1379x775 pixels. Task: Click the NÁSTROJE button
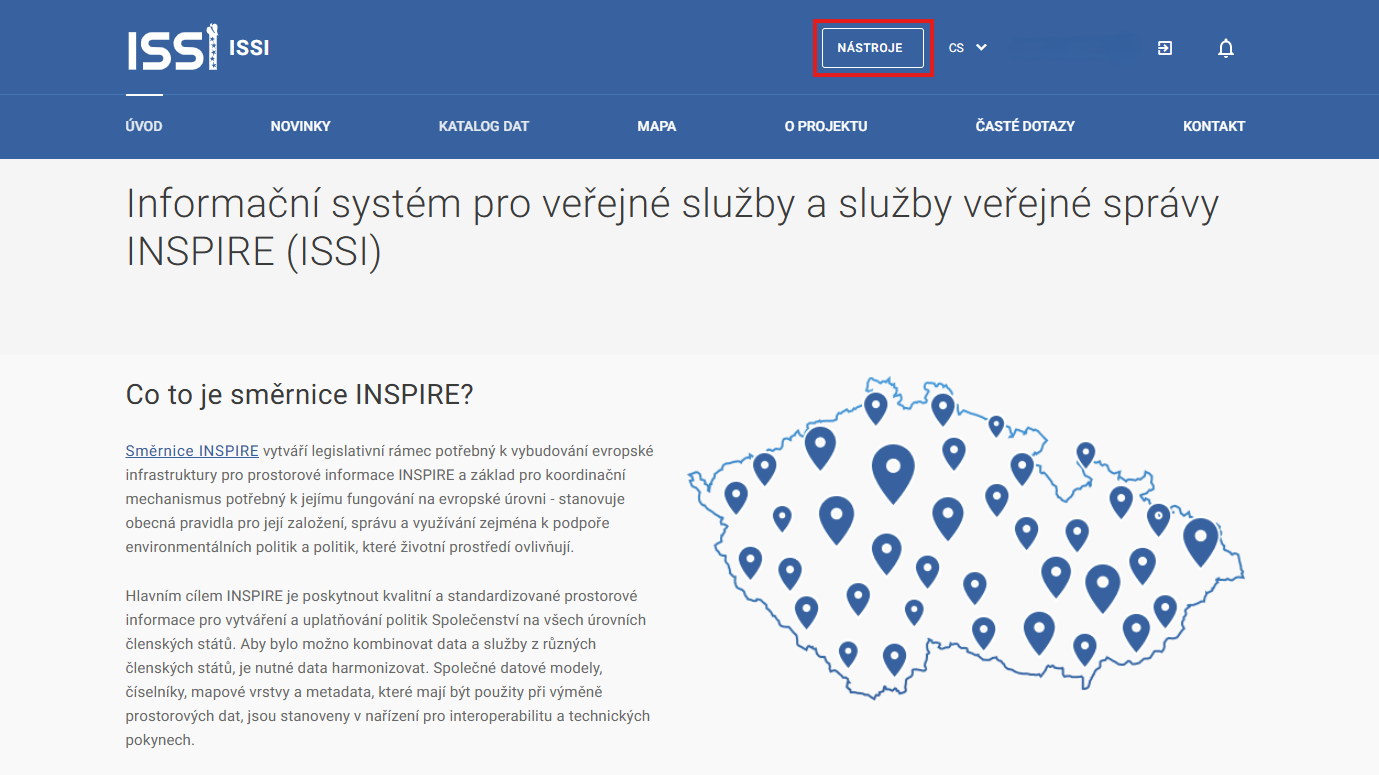coord(872,47)
